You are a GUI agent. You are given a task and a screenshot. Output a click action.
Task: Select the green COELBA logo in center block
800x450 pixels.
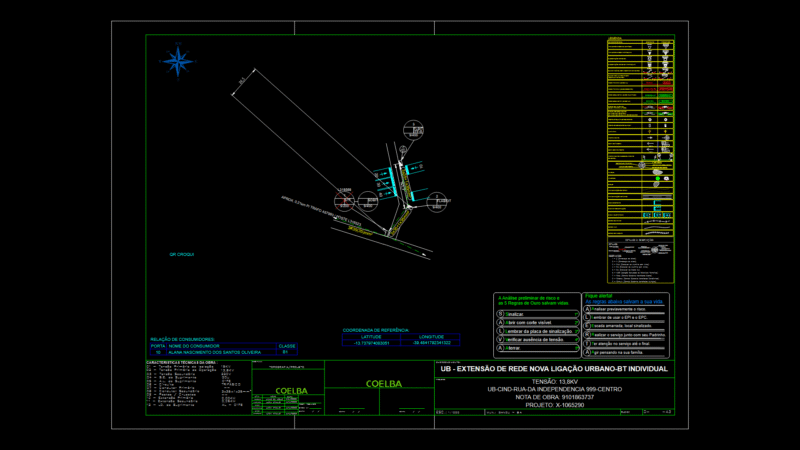click(384, 384)
